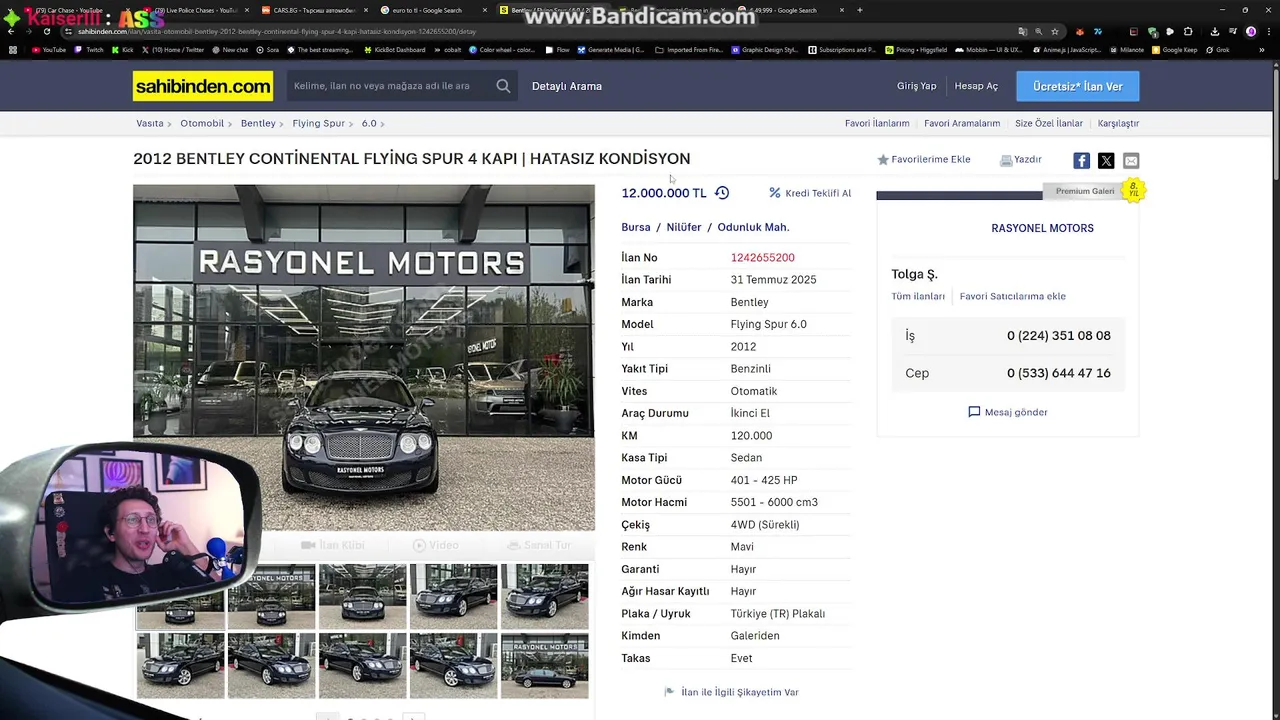Click Ücretsiz İlan Ver button

pyautogui.click(x=1078, y=86)
